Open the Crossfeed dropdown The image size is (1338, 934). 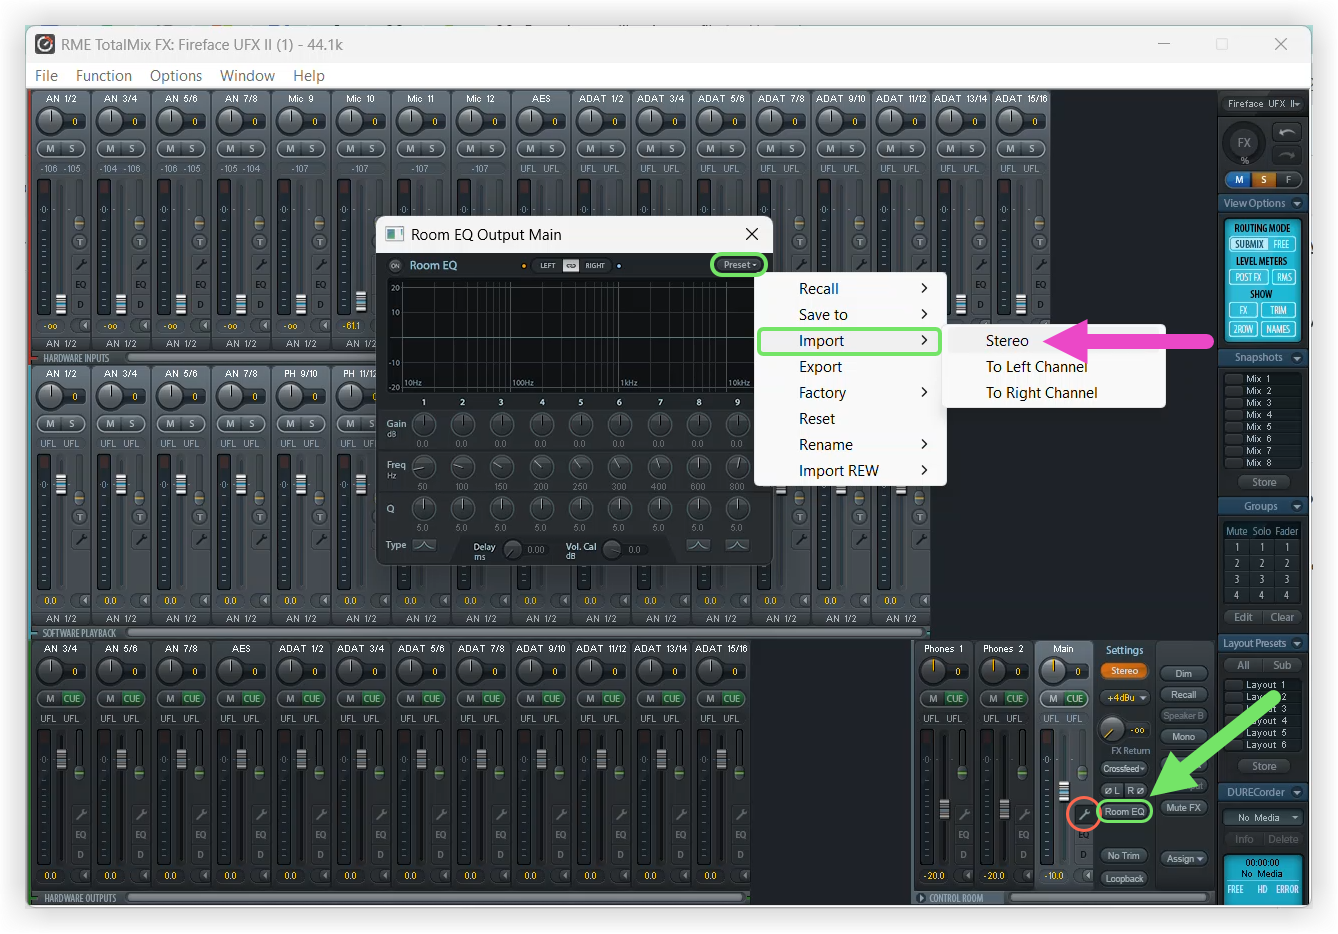point(1124,769)
